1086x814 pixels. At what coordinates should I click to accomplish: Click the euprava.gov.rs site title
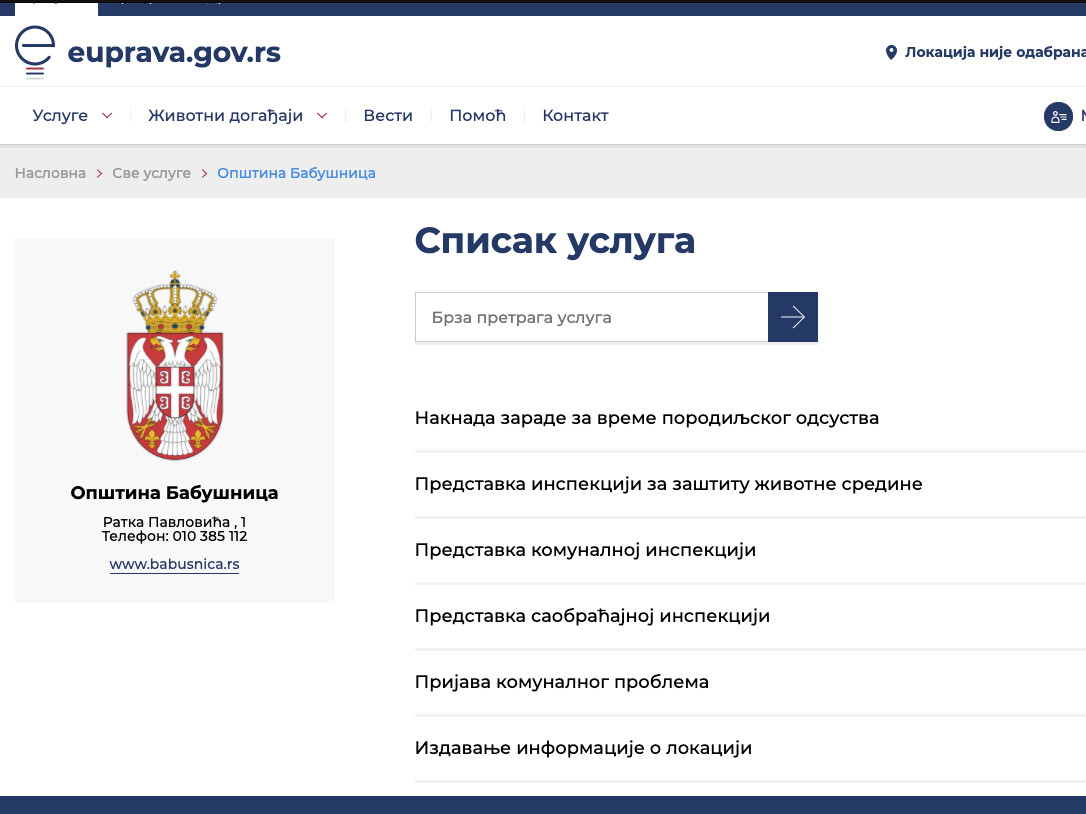[x=174, y=52]
